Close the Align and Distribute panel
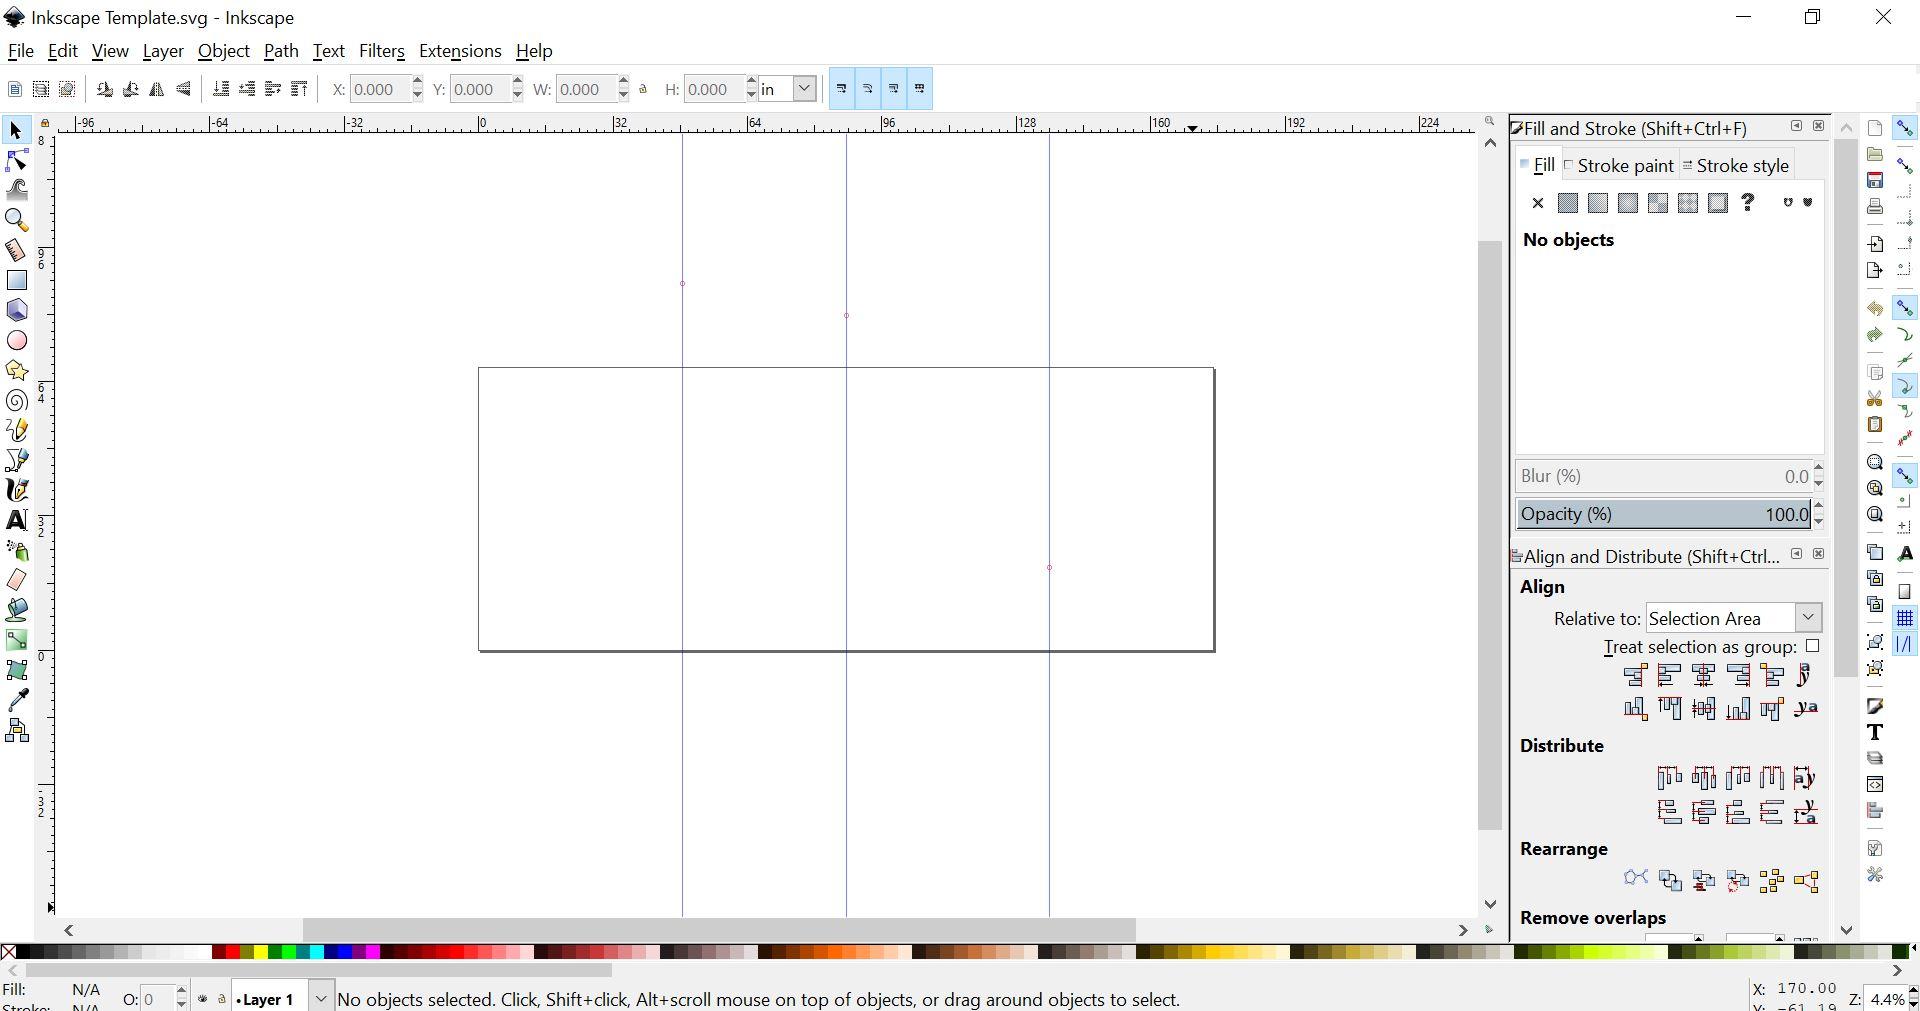Image resolution: width=1920 pixels, height=1011 pixels. coord(1818,554)
